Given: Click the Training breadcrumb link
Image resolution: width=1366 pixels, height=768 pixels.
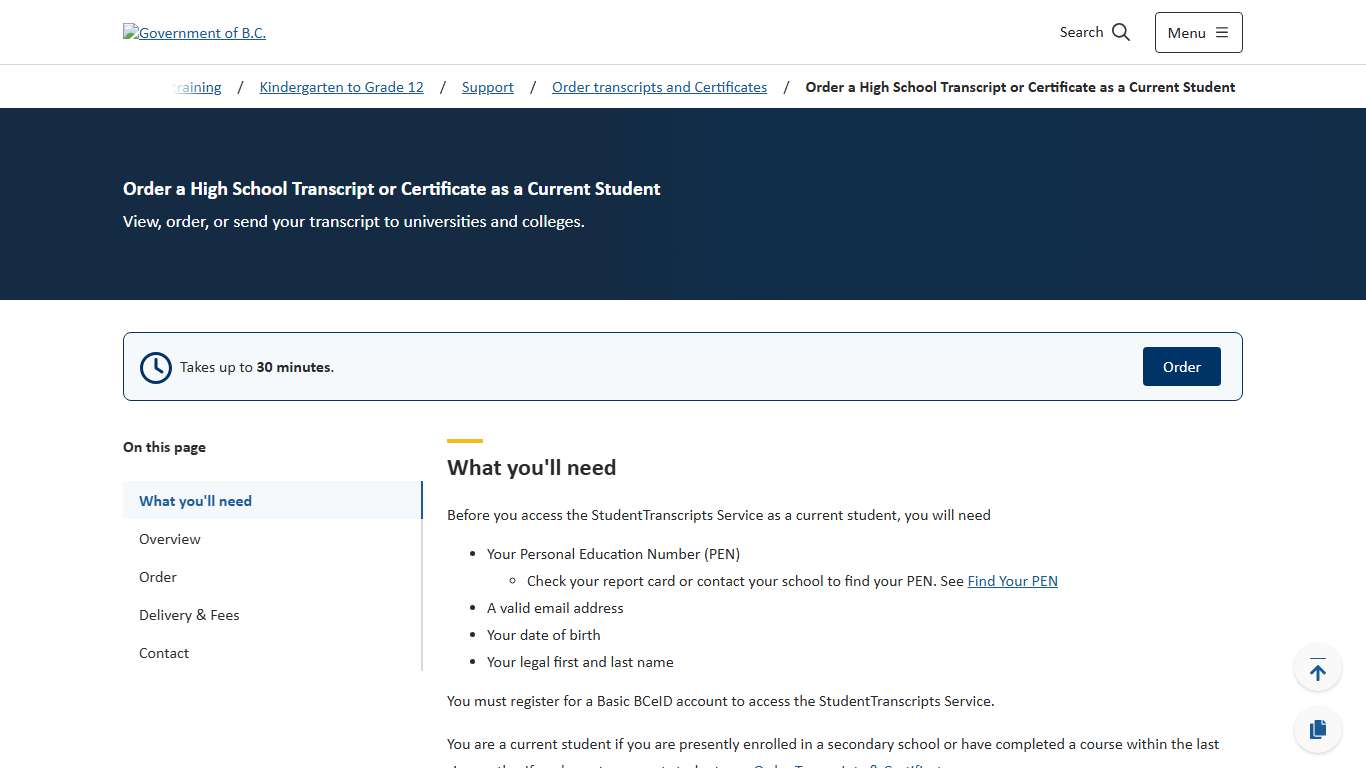Looking at the screenshot, I should [x=196, y=87].
